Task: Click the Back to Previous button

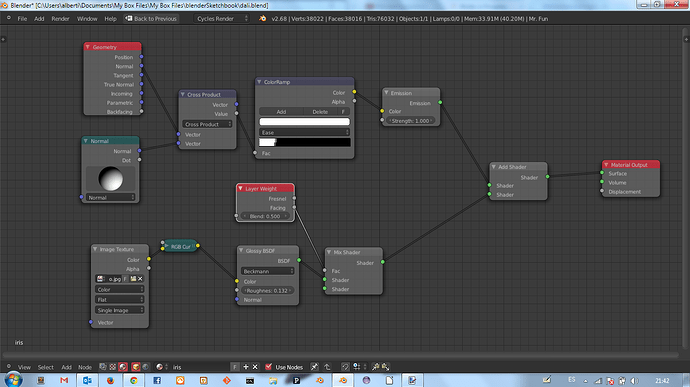Action: point(151,18)
